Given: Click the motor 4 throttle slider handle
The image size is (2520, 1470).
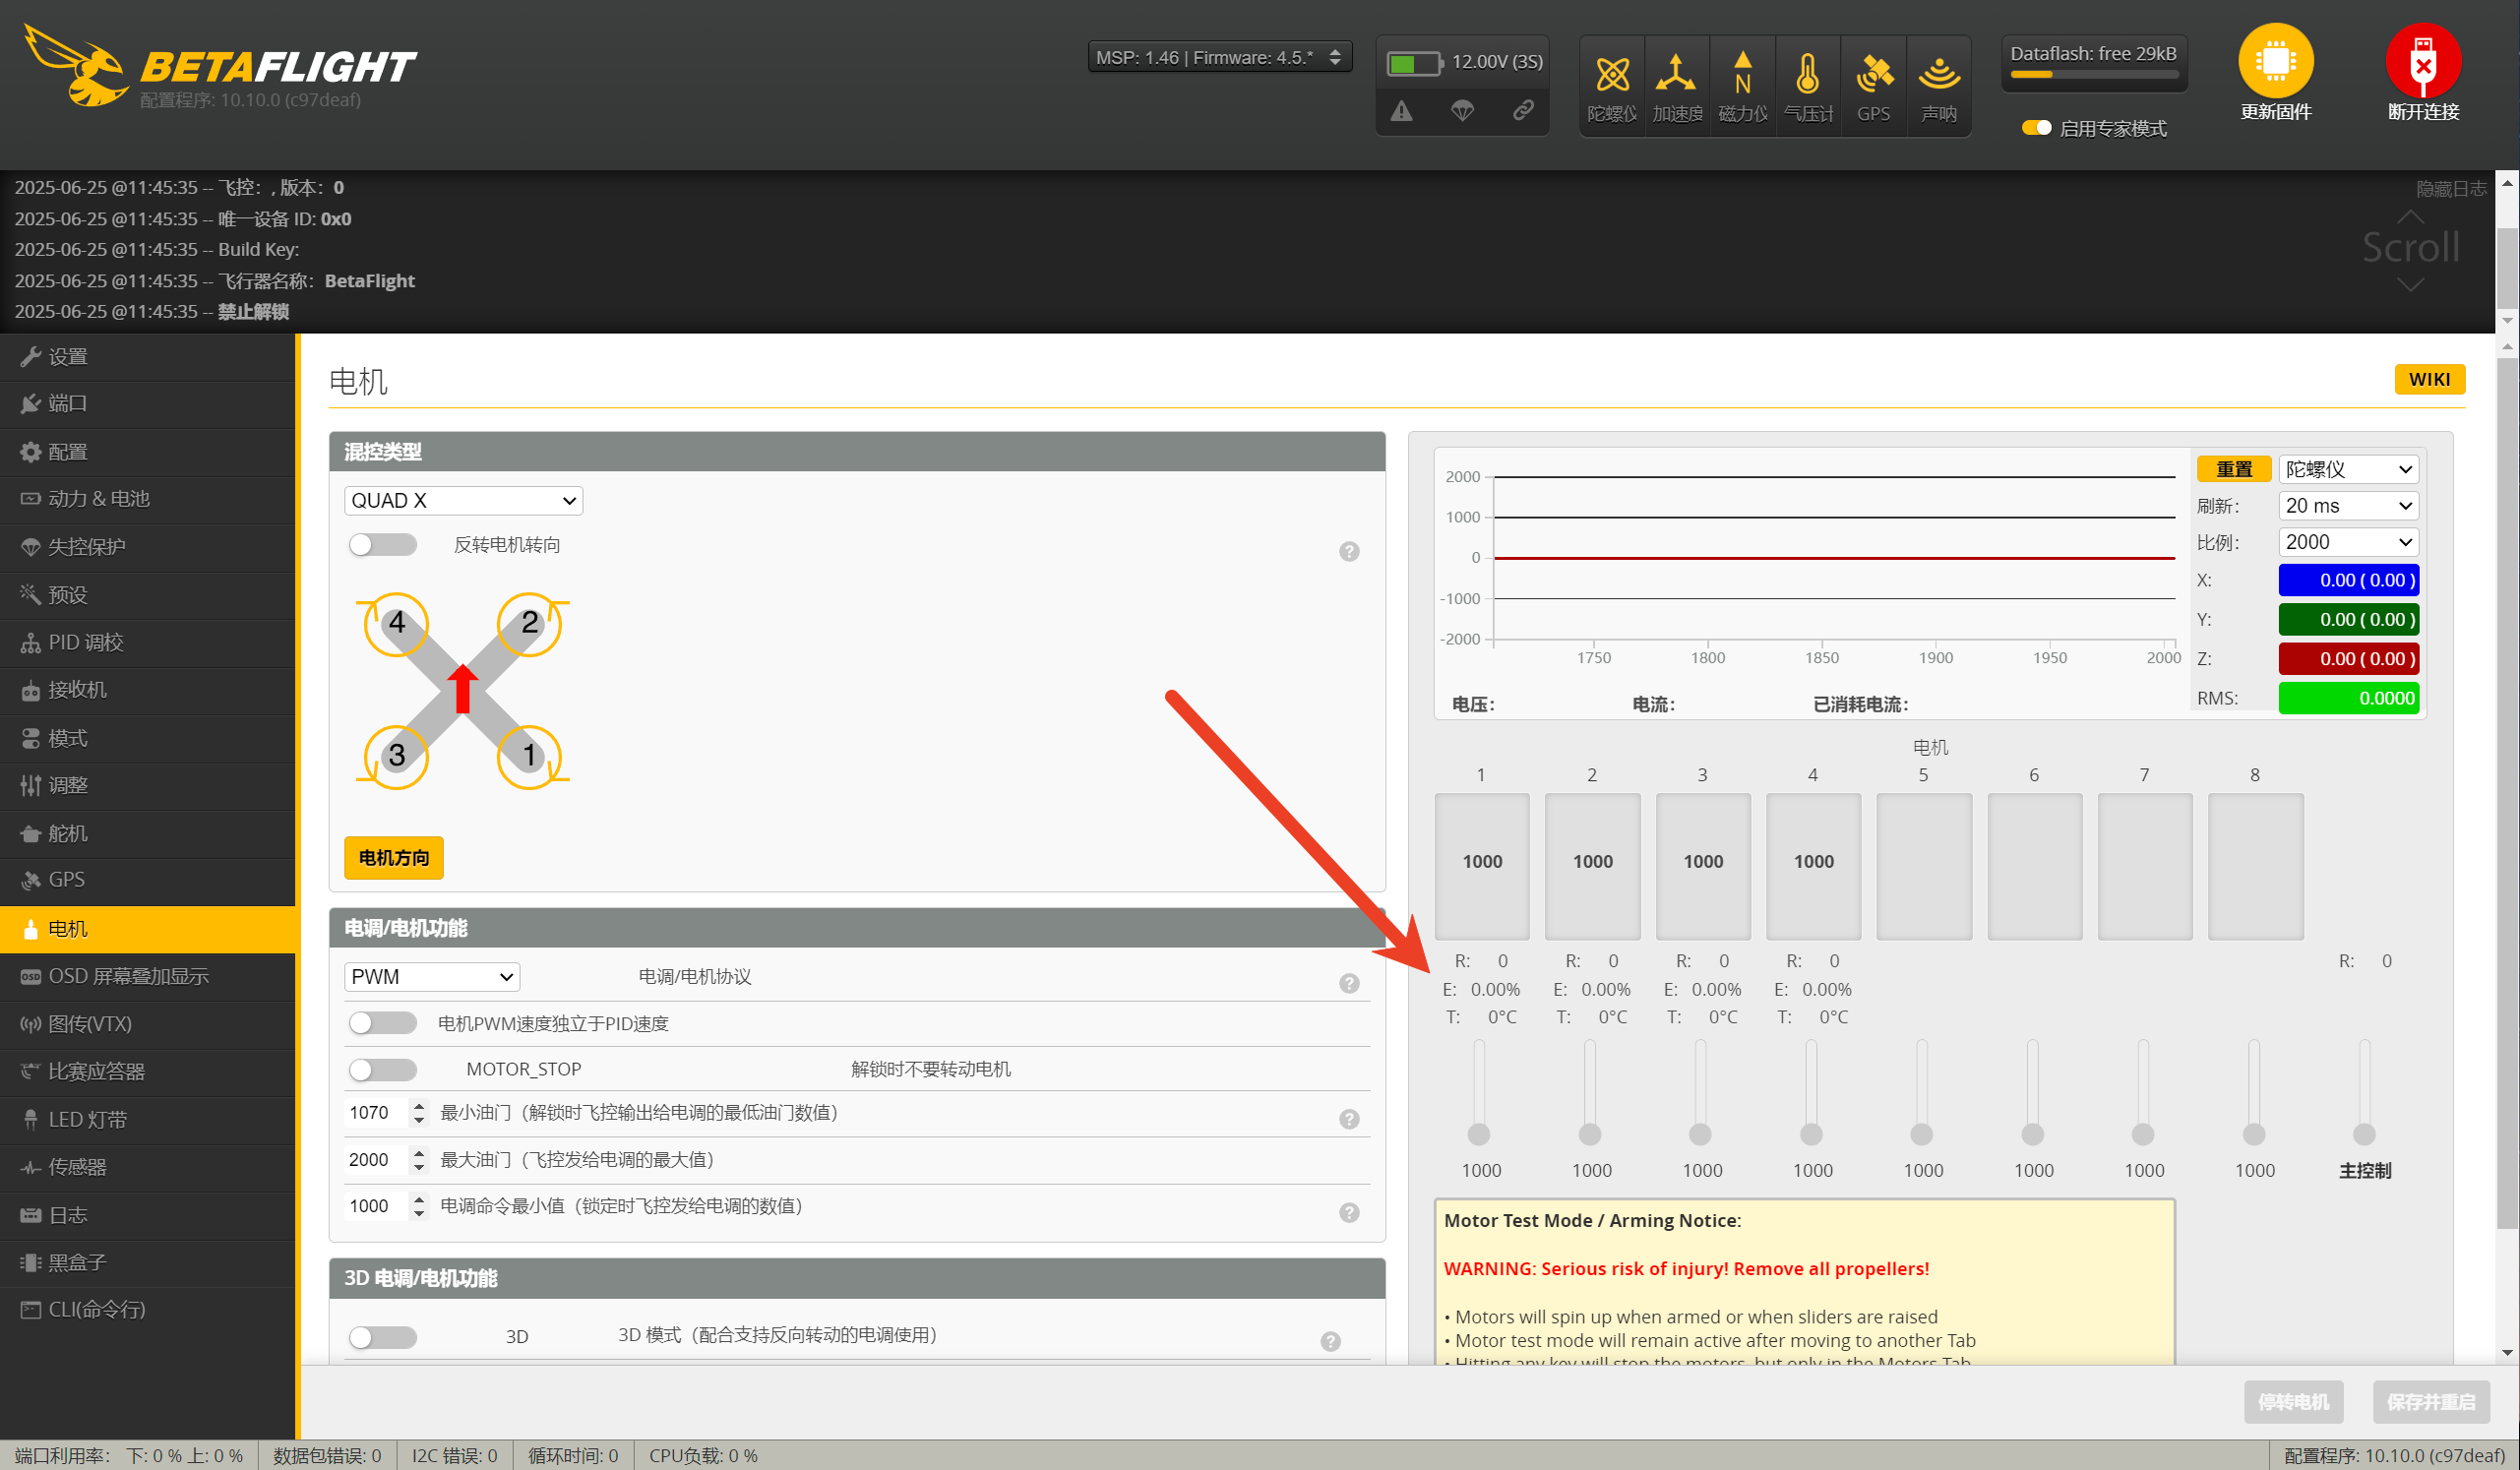Looking at the screenshot, I should [x=1811, y=1134].
